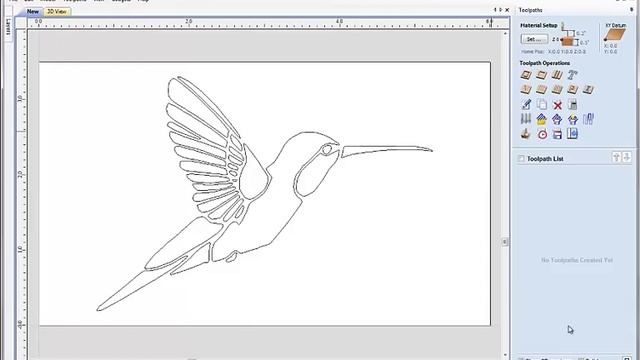640x360 pixels.
Task: Click the floppy disk Save toolpaths icon
Action: point(557,134)
